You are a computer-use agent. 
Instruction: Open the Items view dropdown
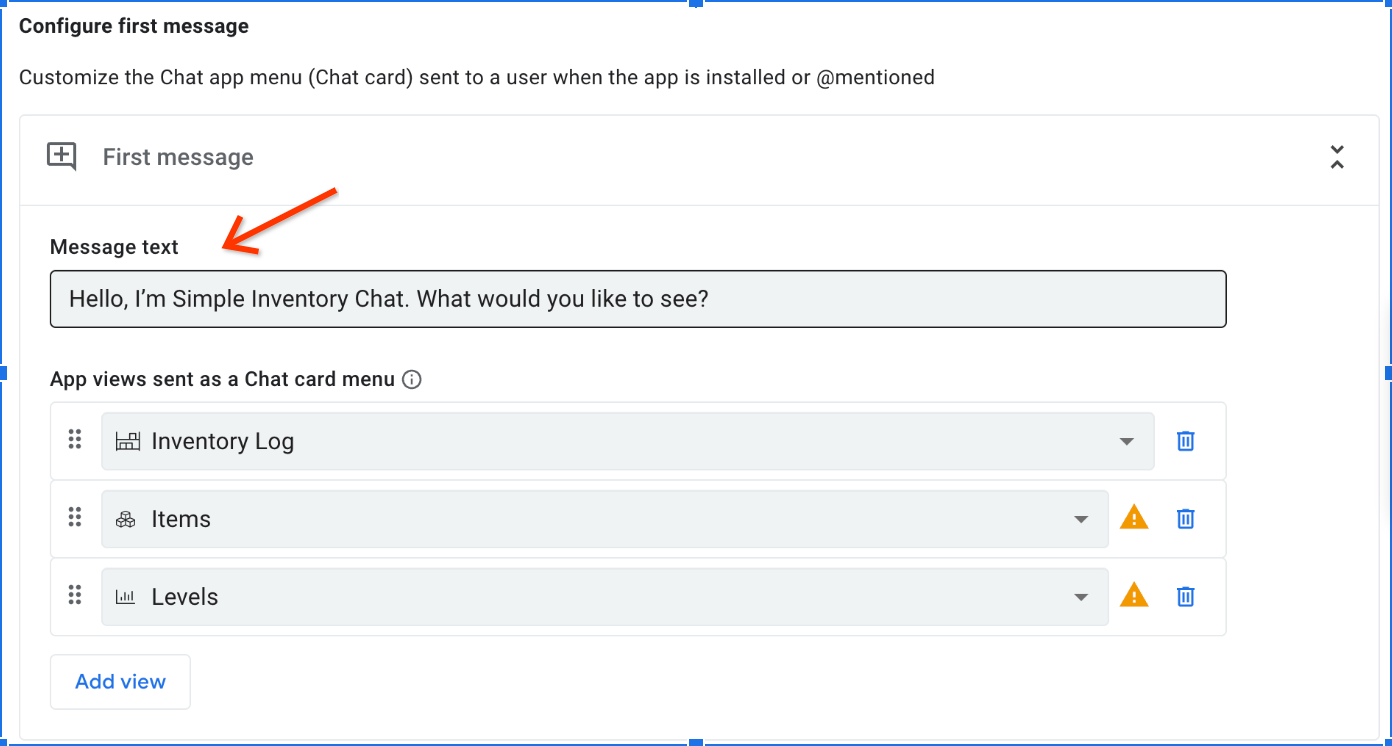tap(1081, 519)
